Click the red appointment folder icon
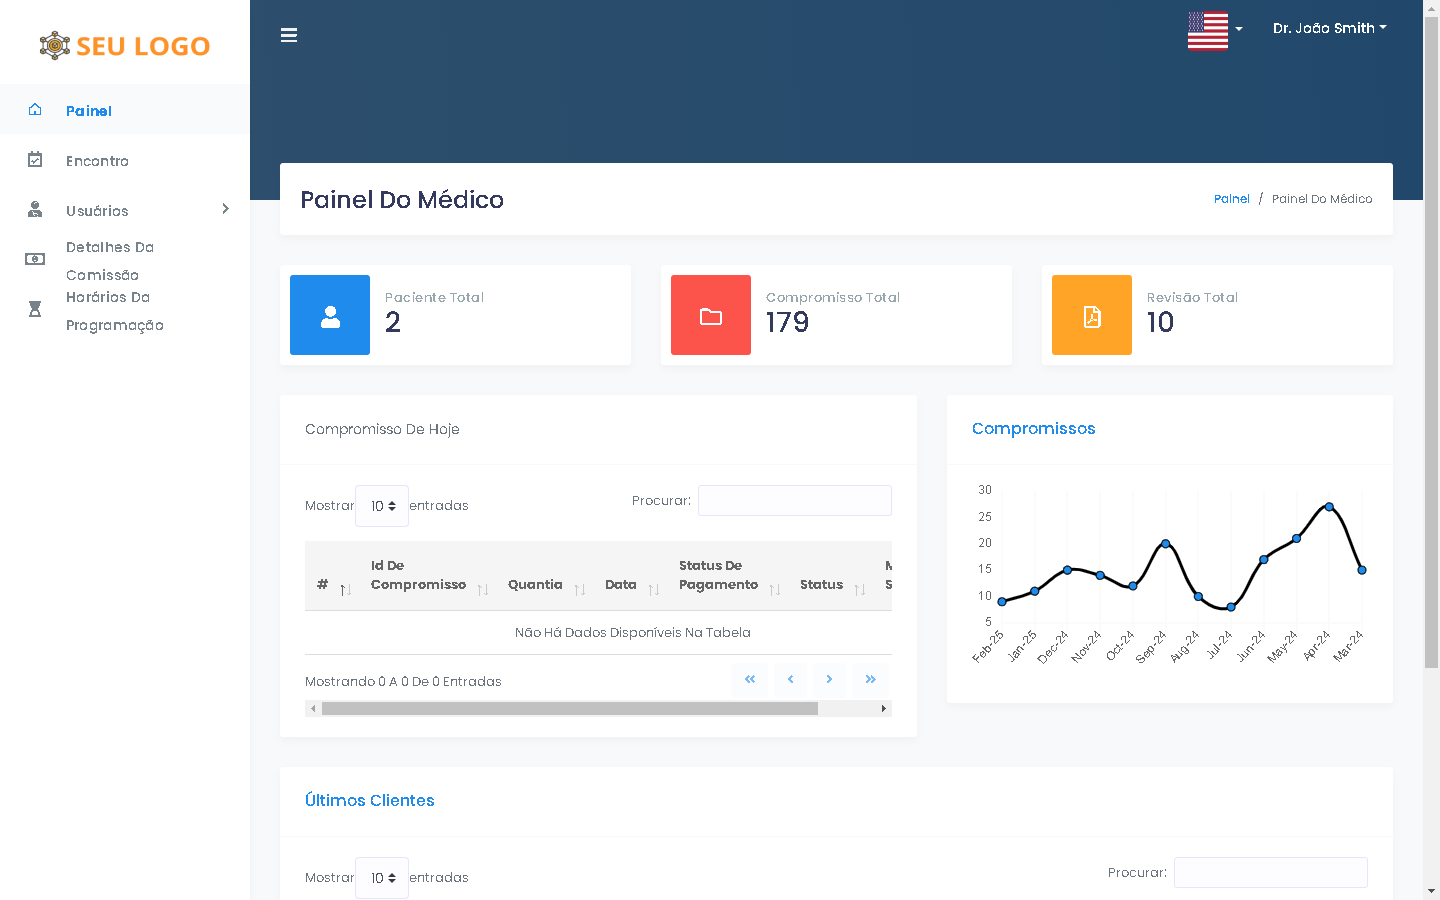Image resolution: width=1440 pixels, height=900 pixels. (x=711, y=315)
